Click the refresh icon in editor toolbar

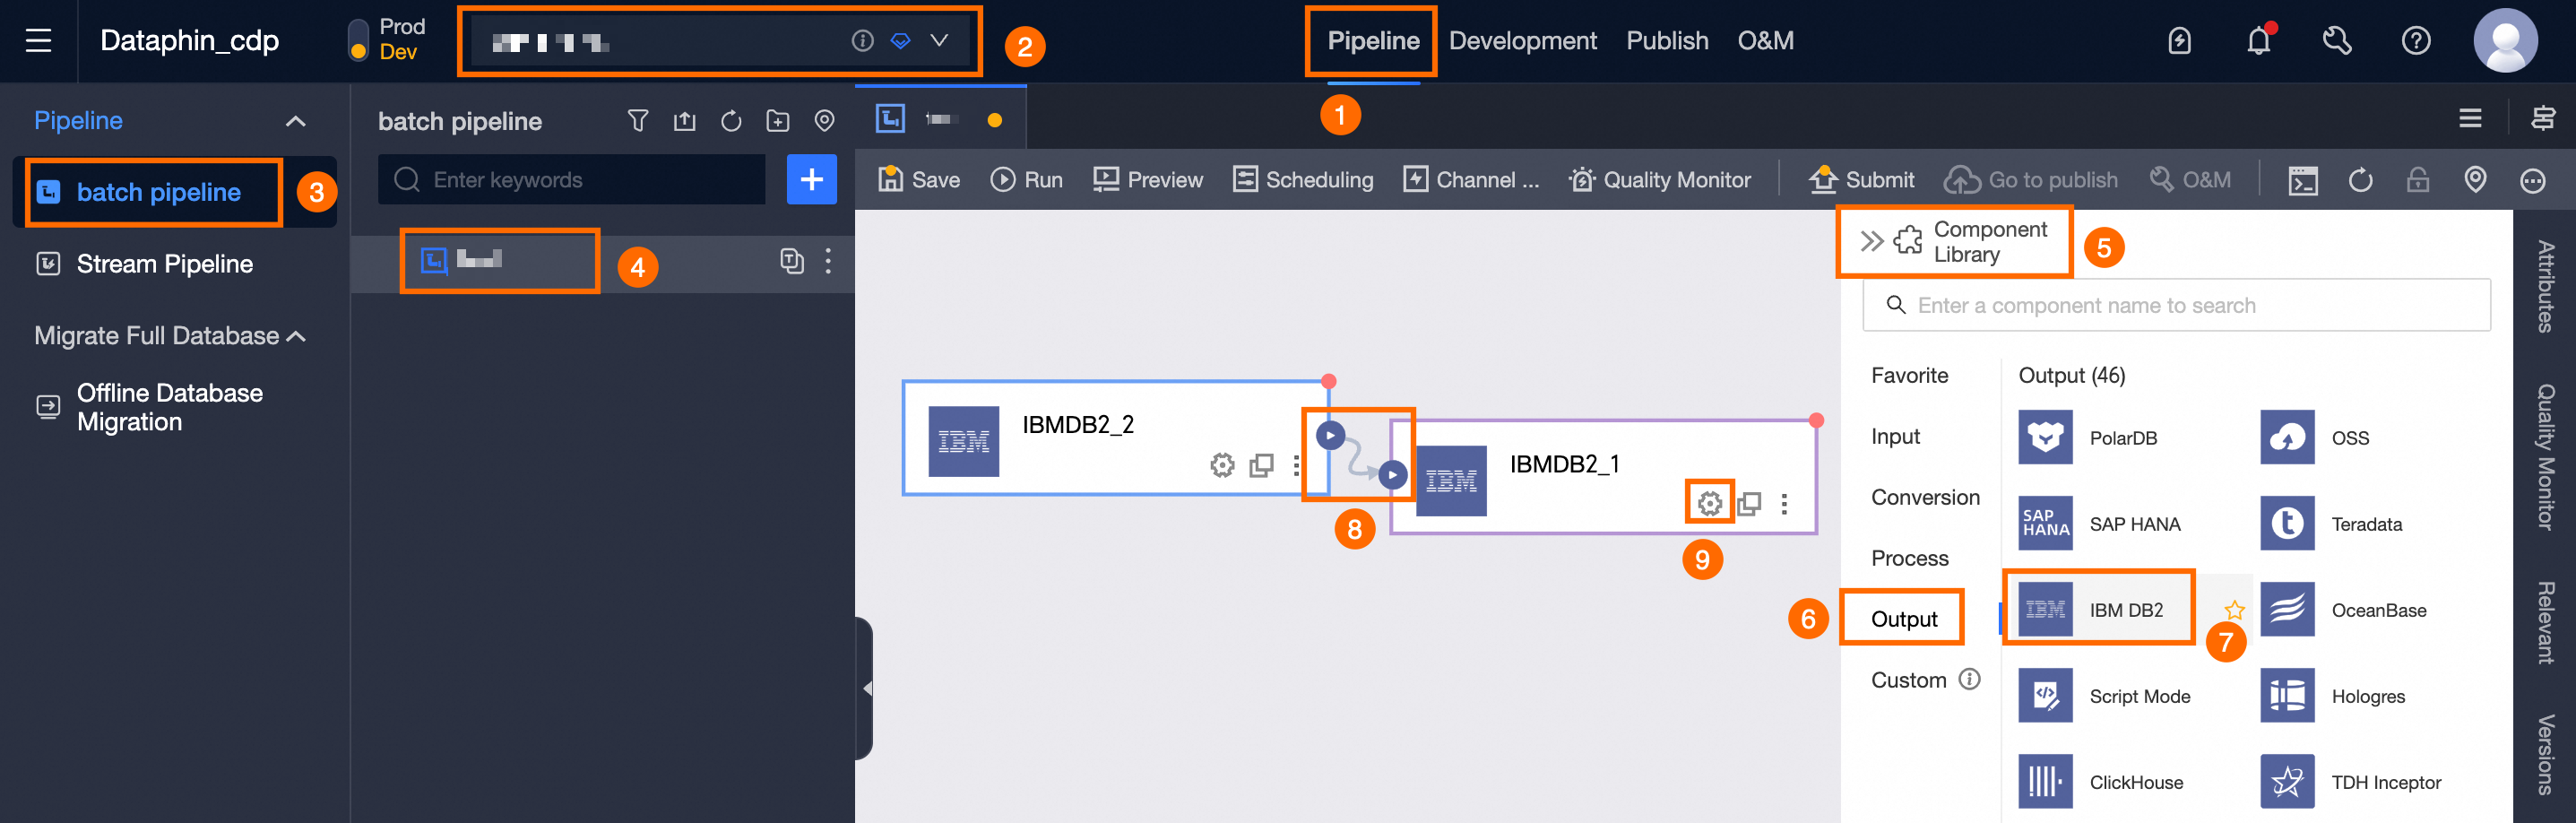(2360, 180)
